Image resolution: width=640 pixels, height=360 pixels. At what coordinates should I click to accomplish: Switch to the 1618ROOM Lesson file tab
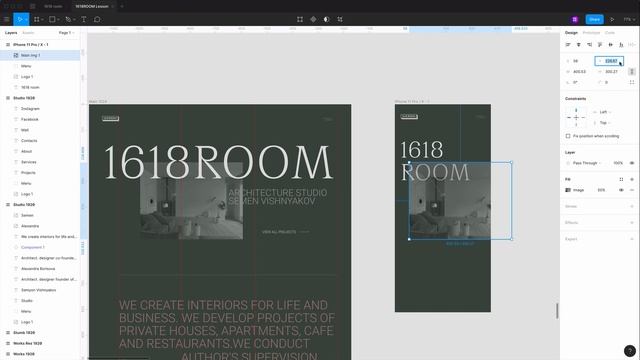pos(91,7)
